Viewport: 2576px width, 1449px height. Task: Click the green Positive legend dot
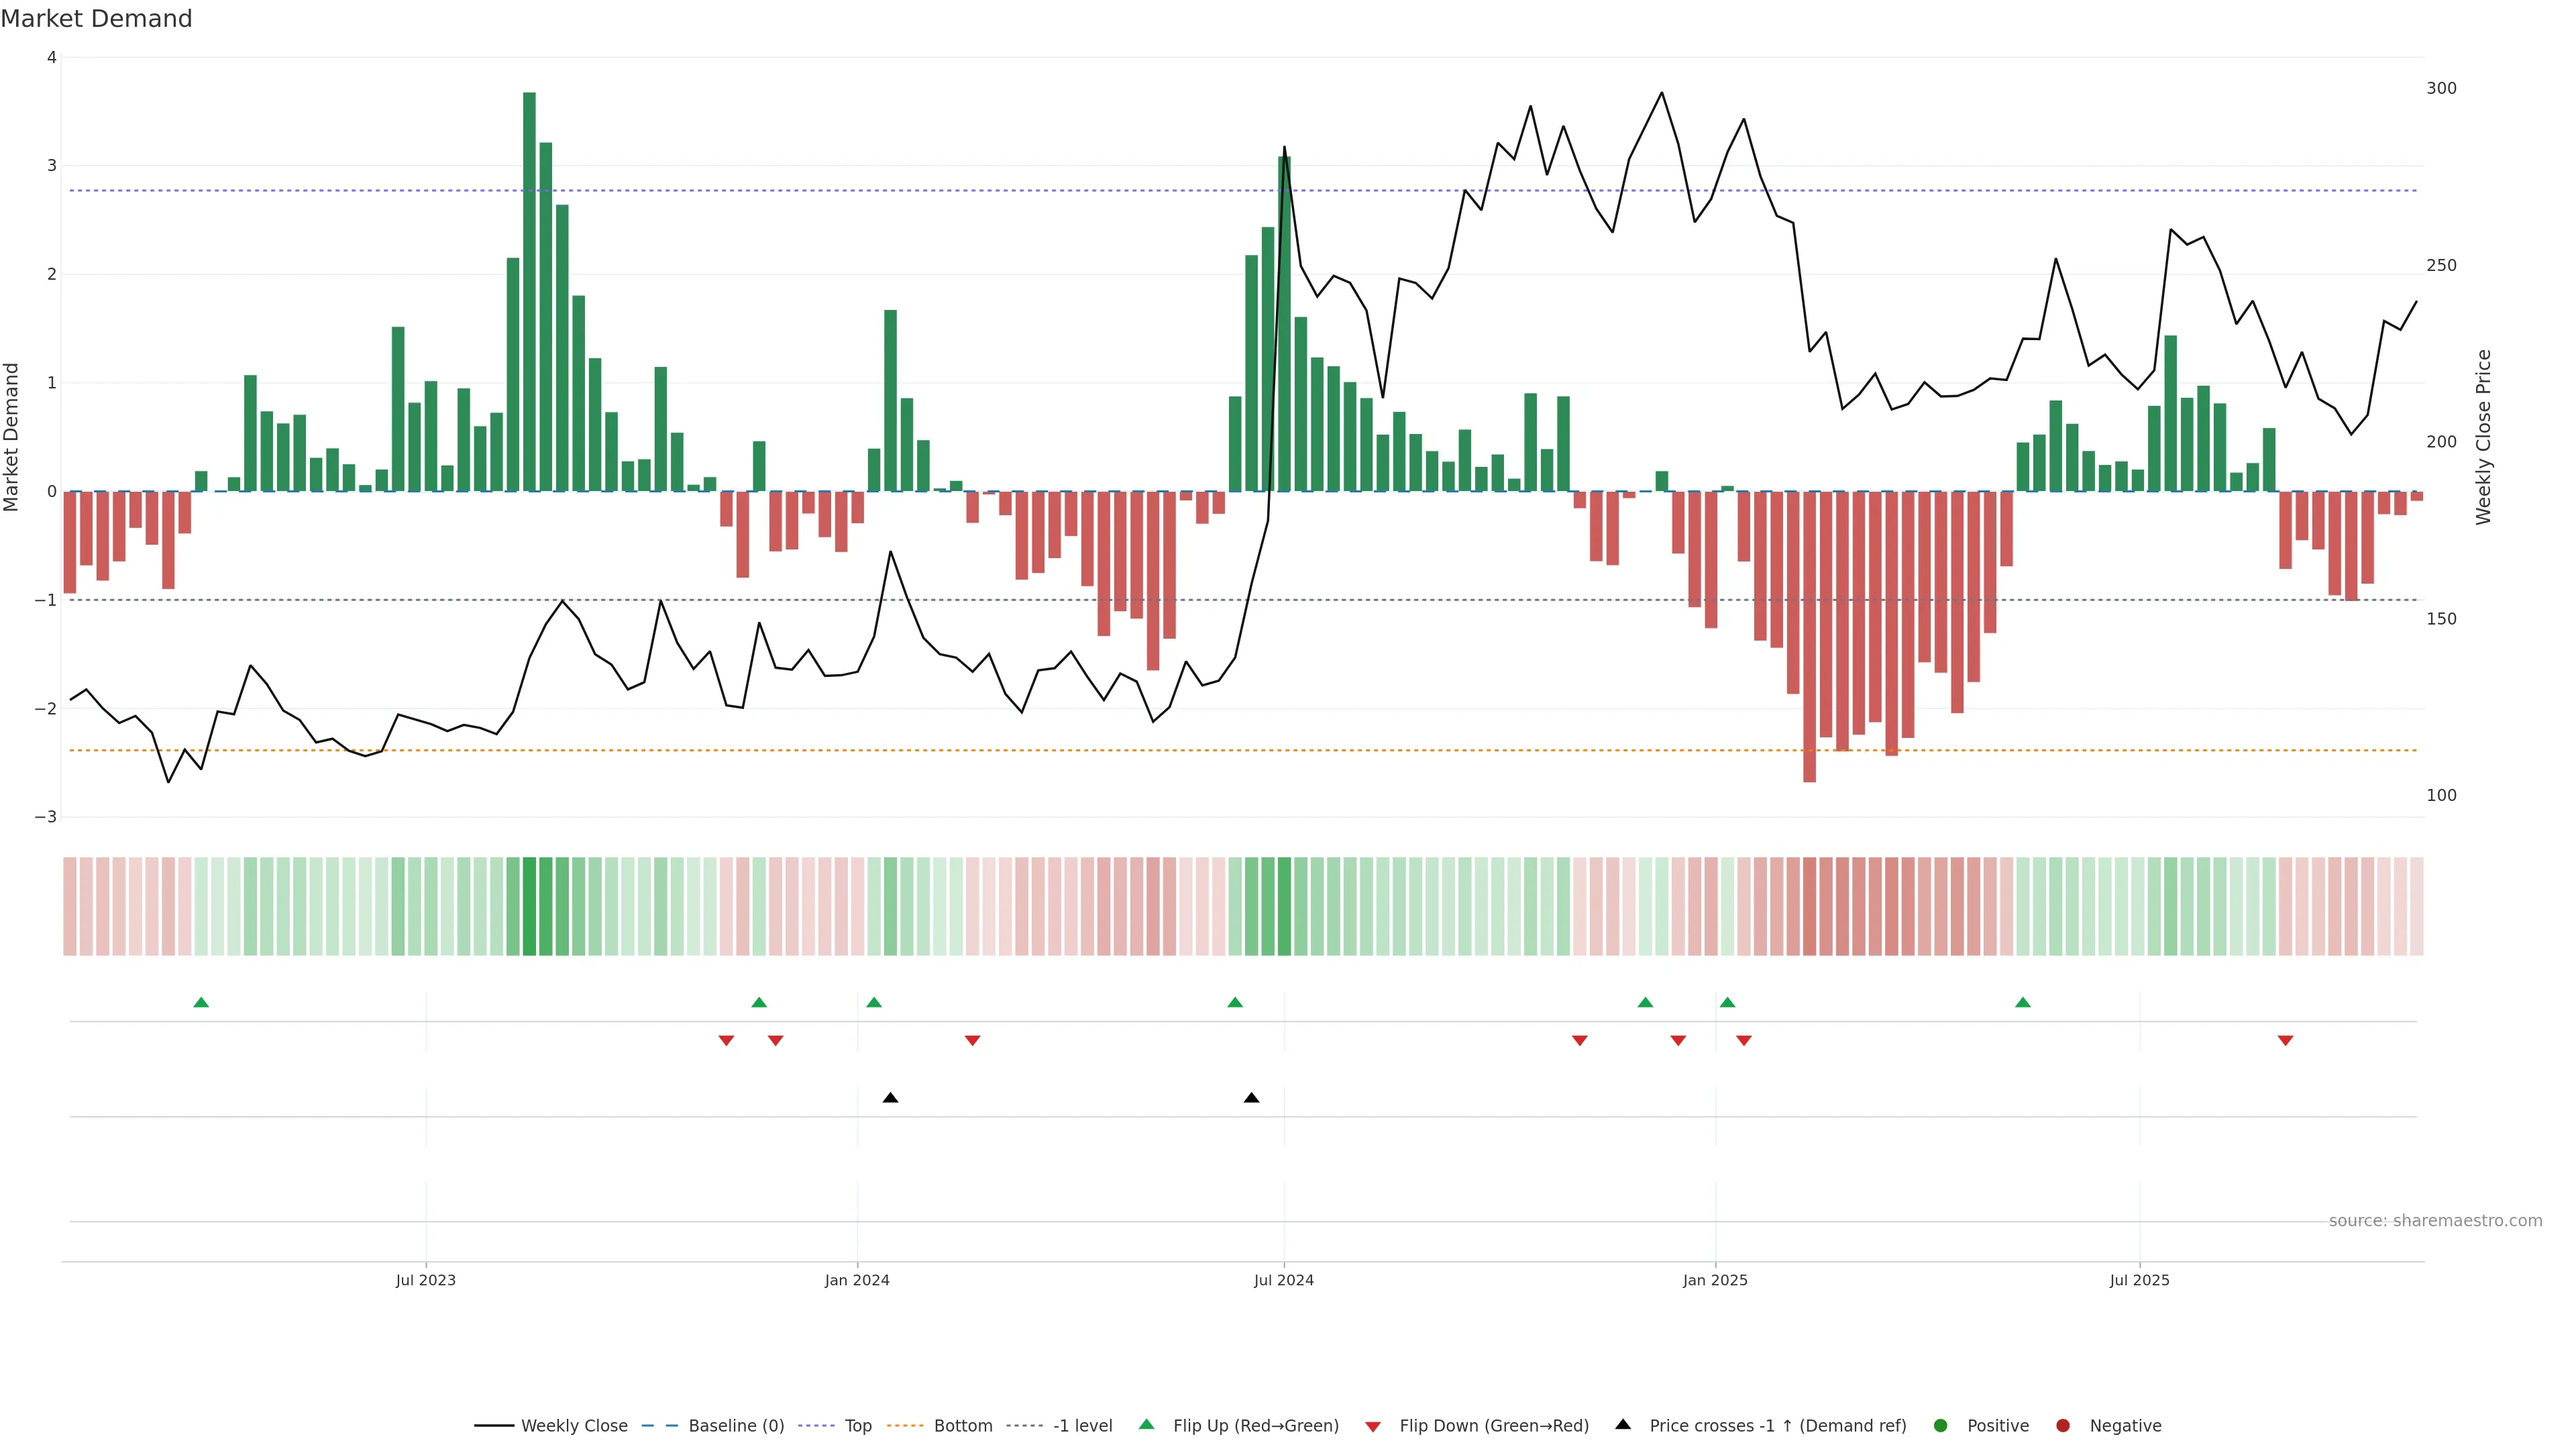[x=1940, y=1425]
